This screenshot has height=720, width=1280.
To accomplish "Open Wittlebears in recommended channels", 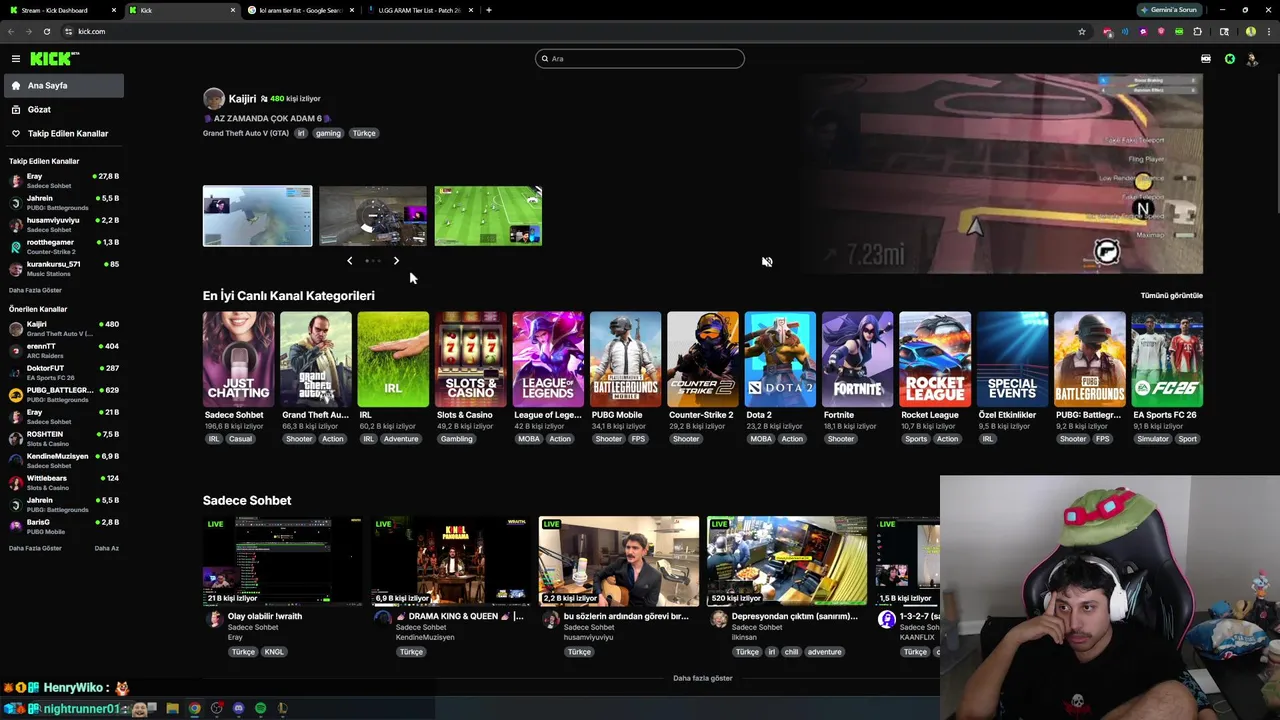I will point(62,483).
